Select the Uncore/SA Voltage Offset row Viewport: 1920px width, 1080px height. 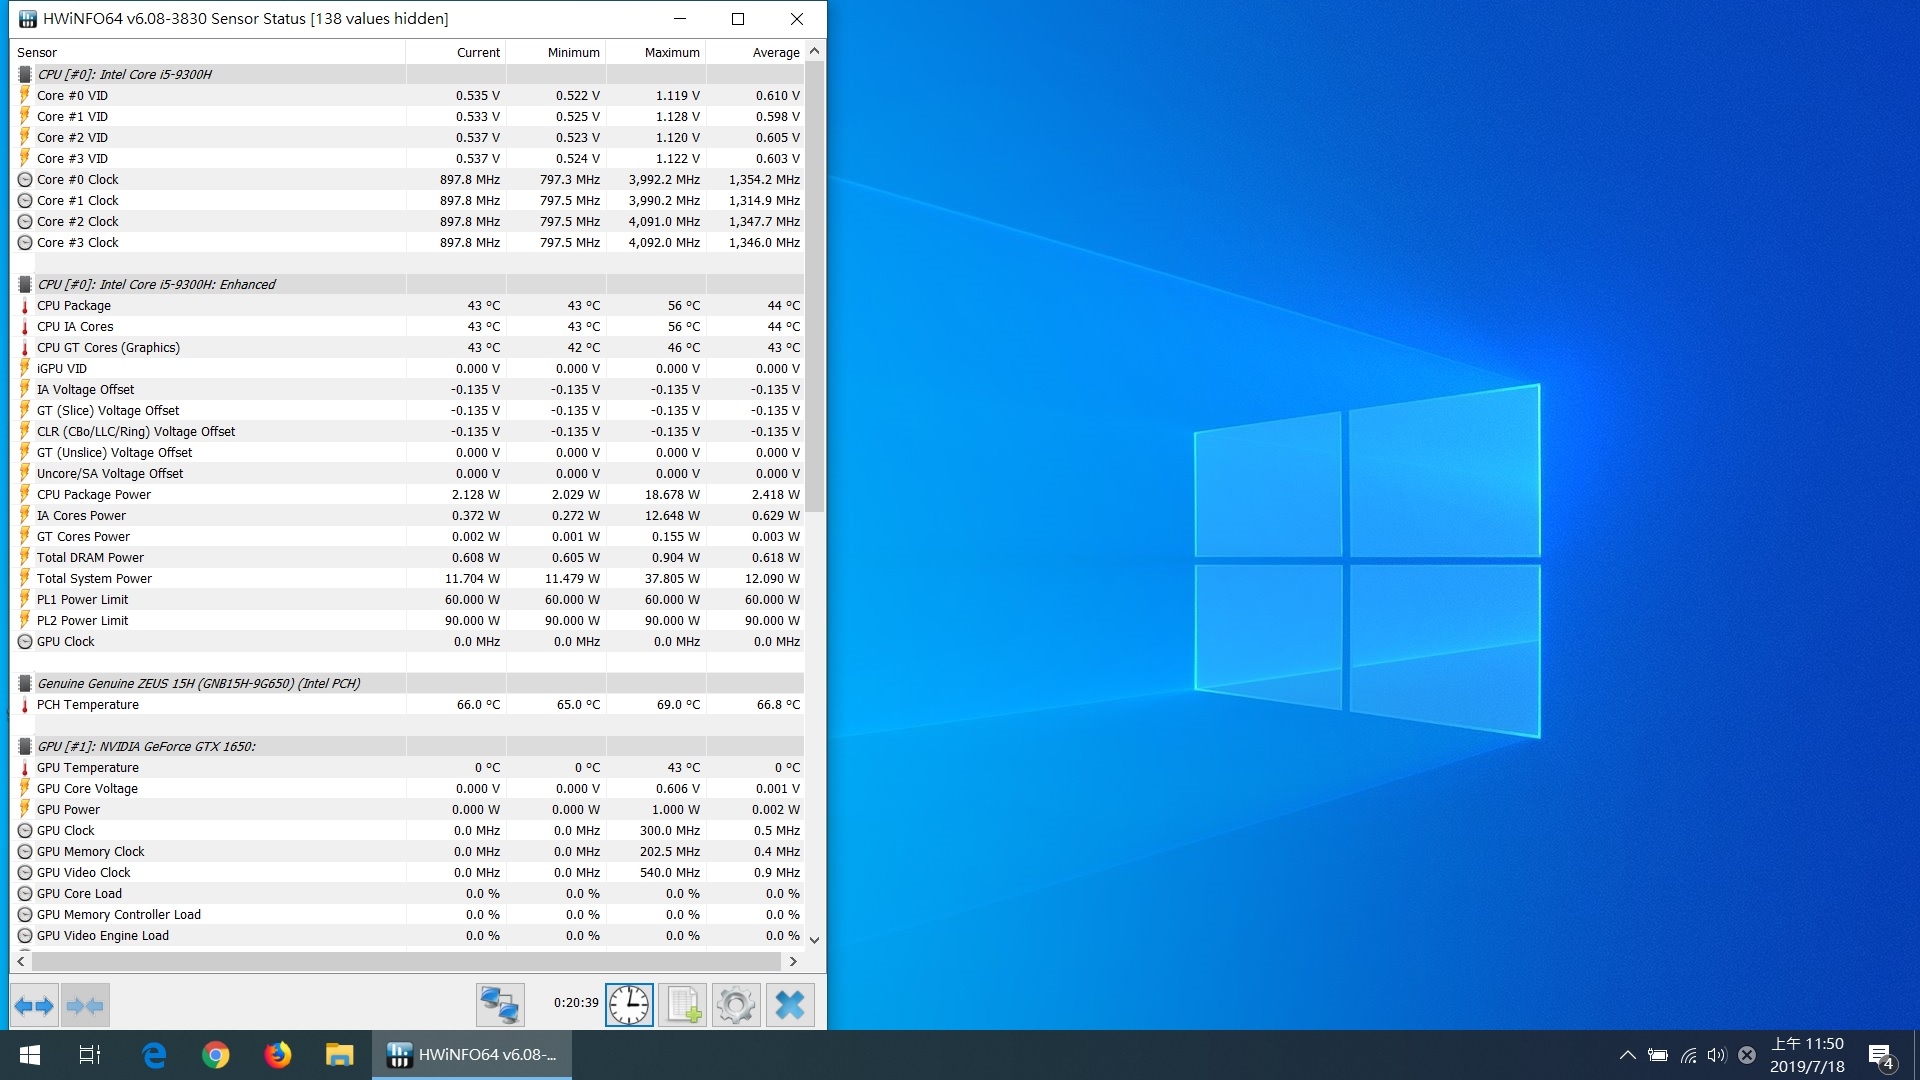pyautogui.click(x=407, y=473)
